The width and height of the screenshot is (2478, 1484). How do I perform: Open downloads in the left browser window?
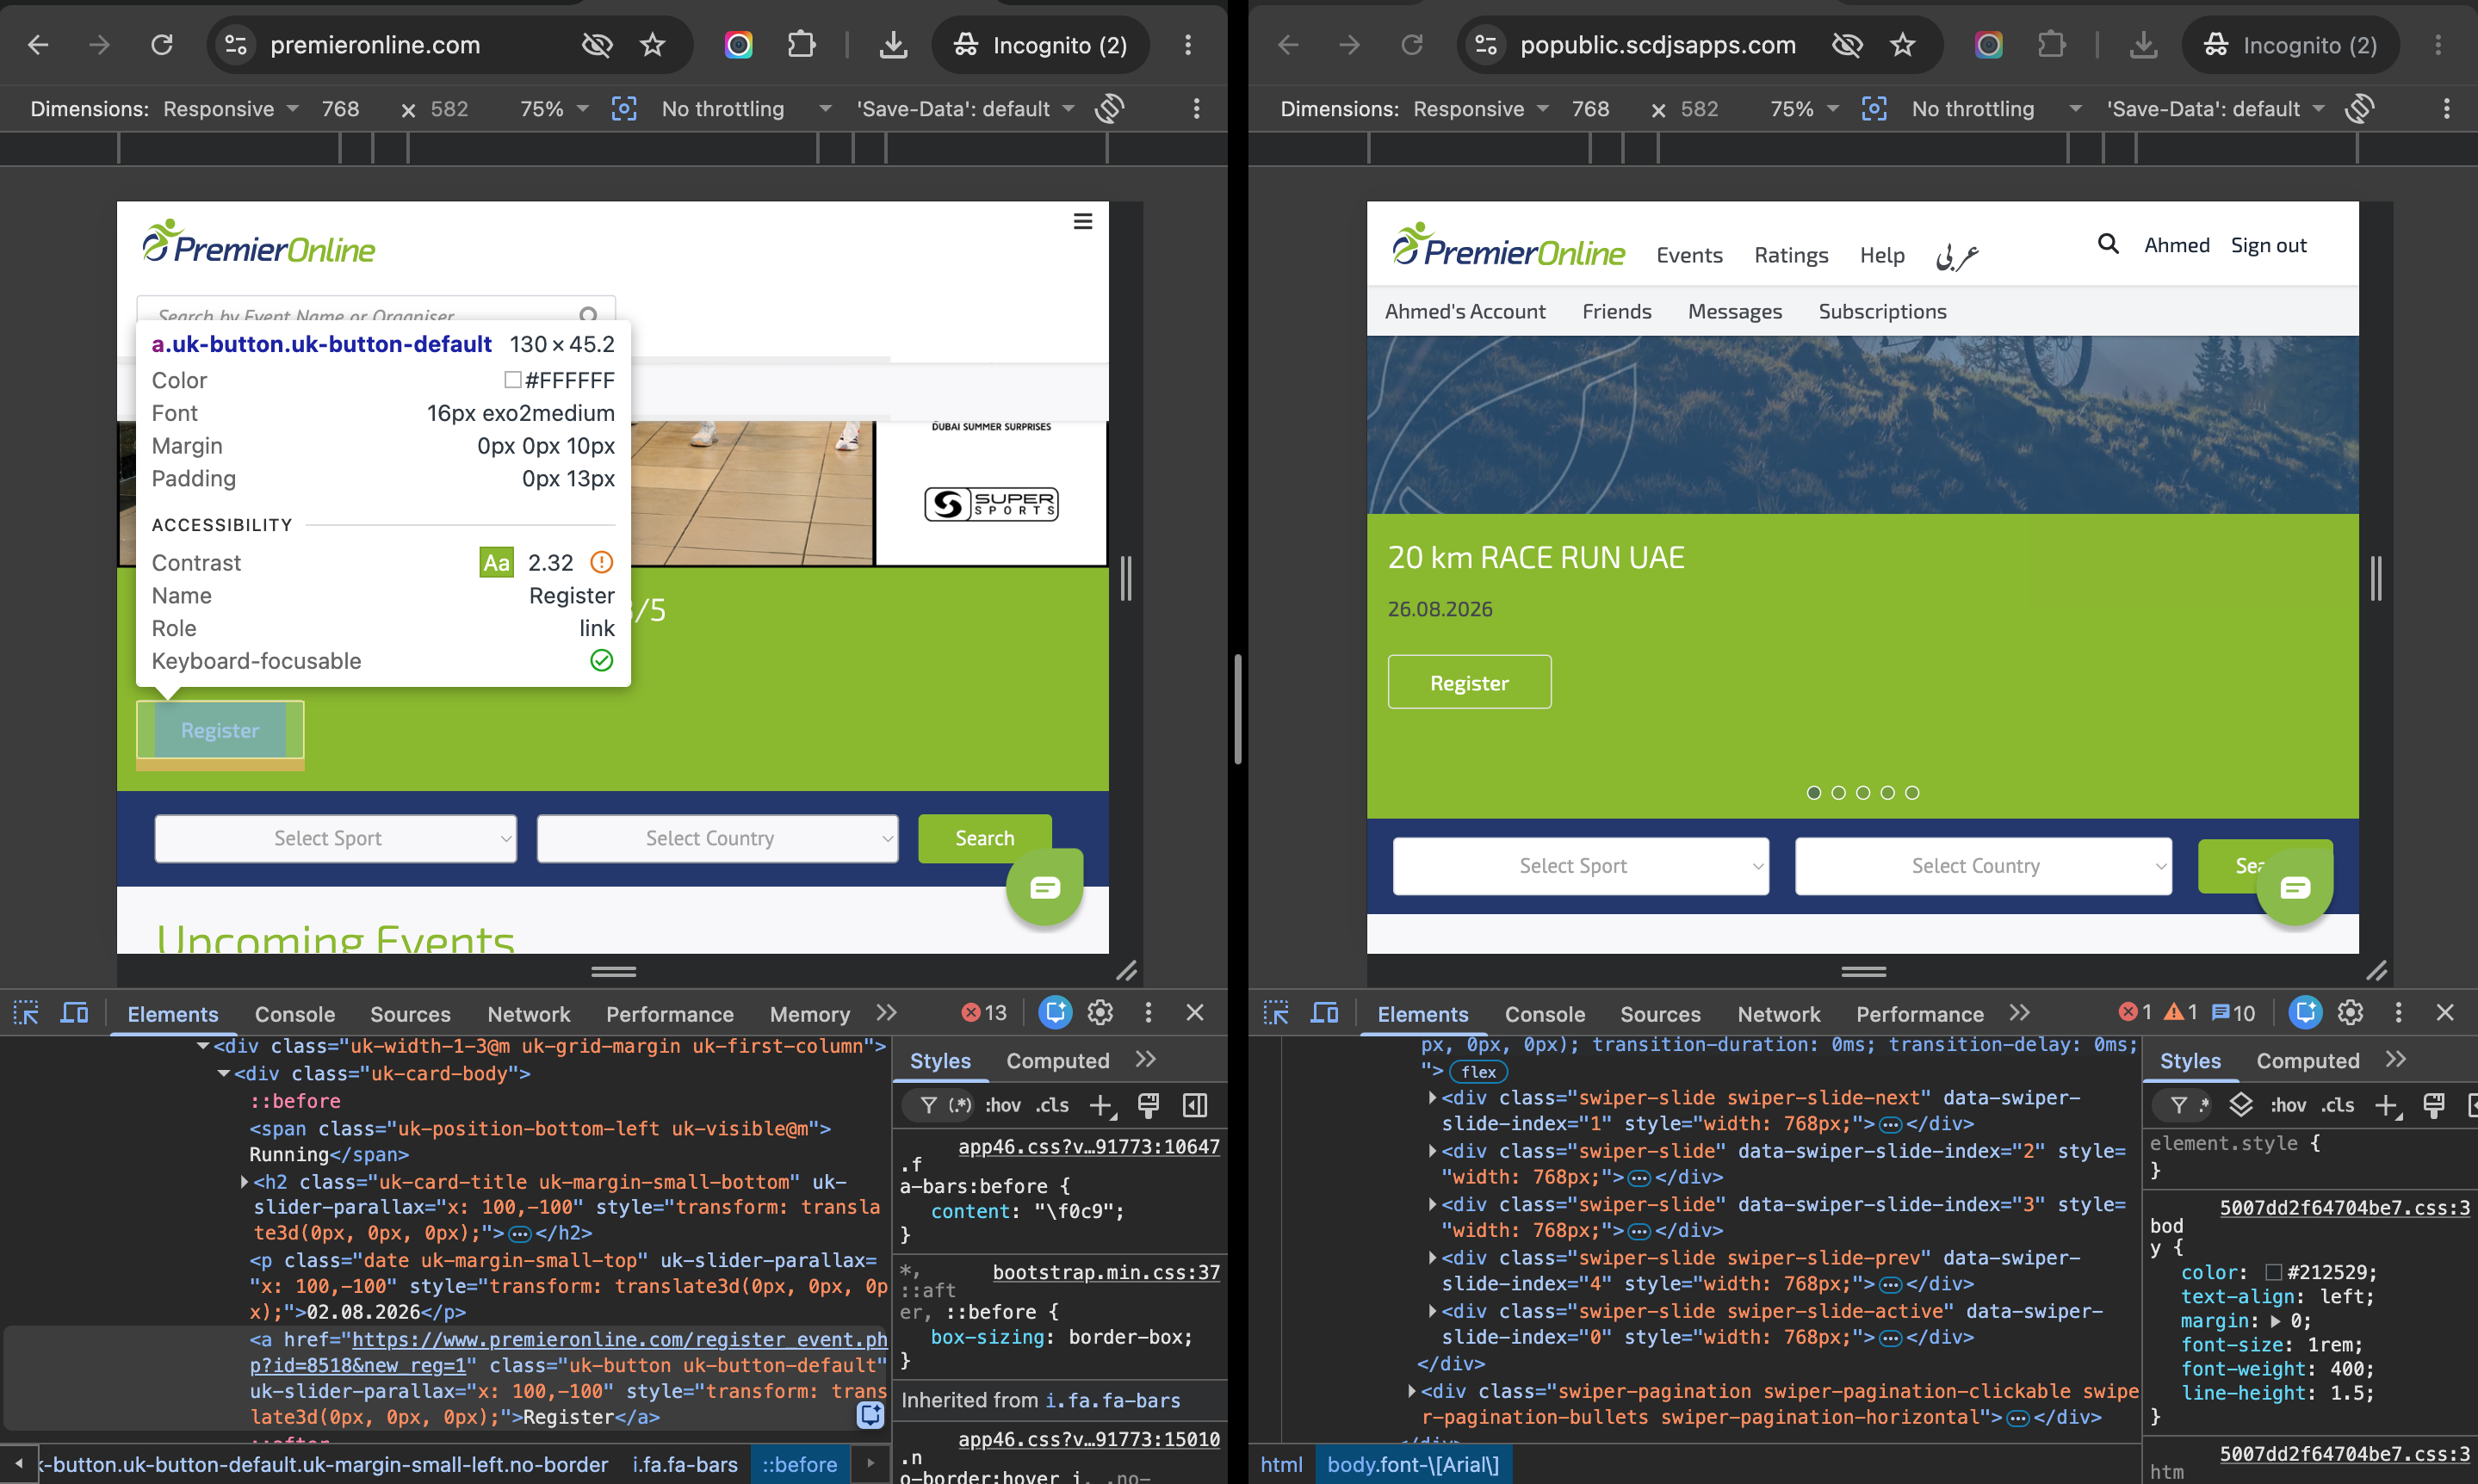point(893,45)
